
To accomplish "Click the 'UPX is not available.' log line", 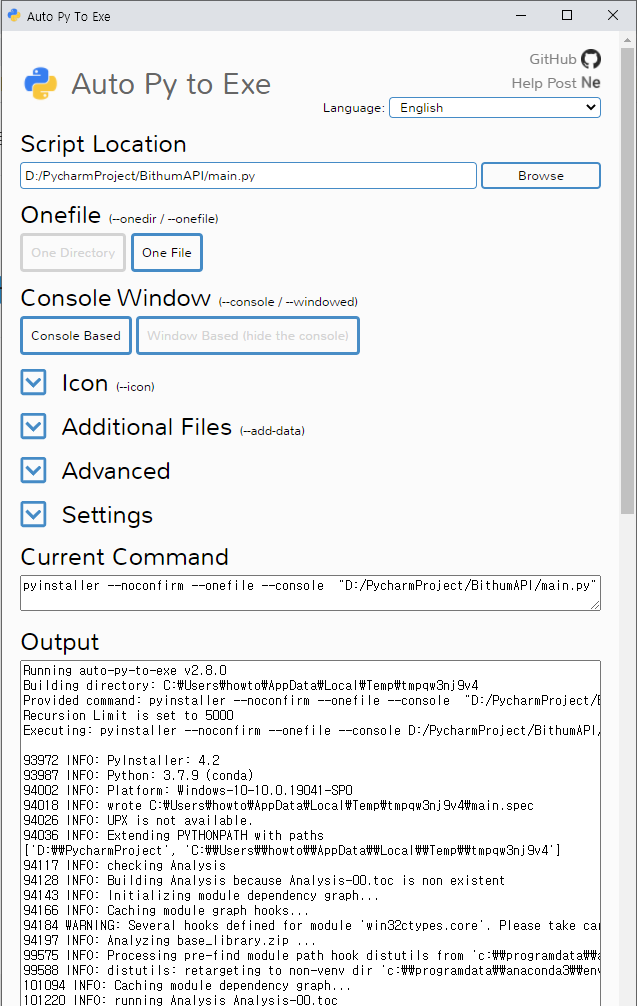I will coord(139,820).
